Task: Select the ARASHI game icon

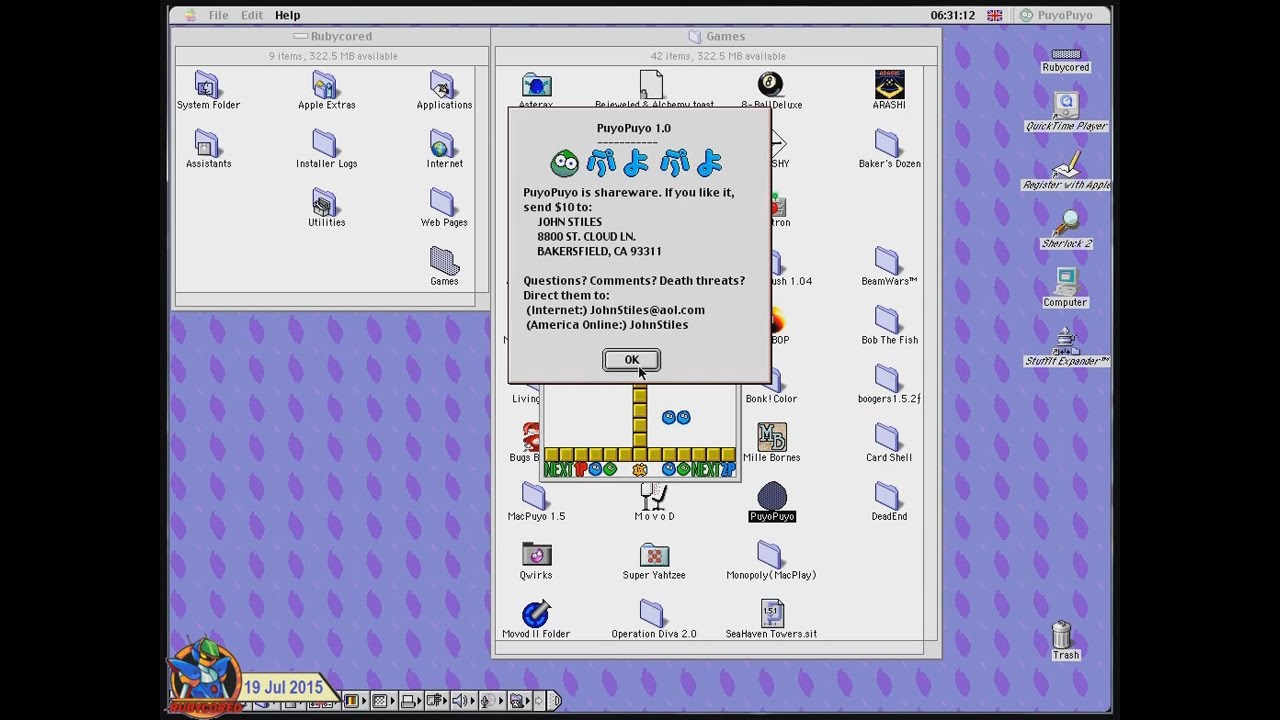Action: pyautogui.click(x=889, y=91)
